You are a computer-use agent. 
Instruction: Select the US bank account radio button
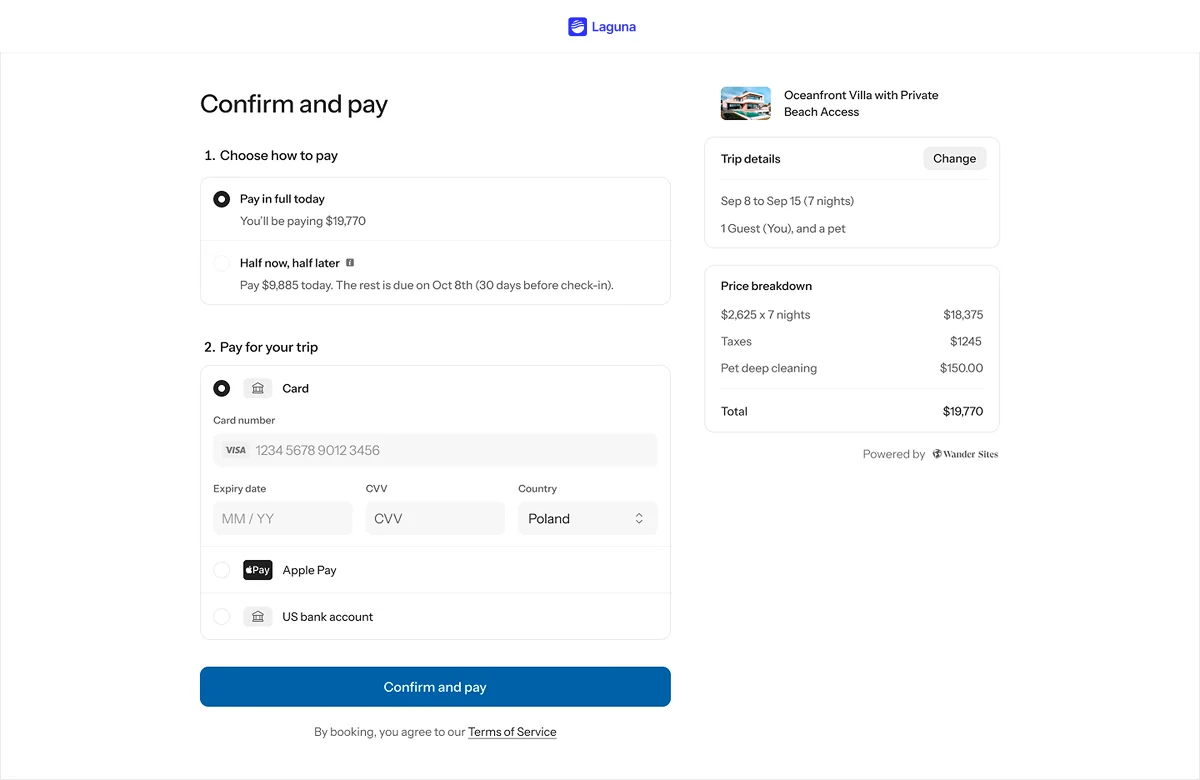point(222,617)
